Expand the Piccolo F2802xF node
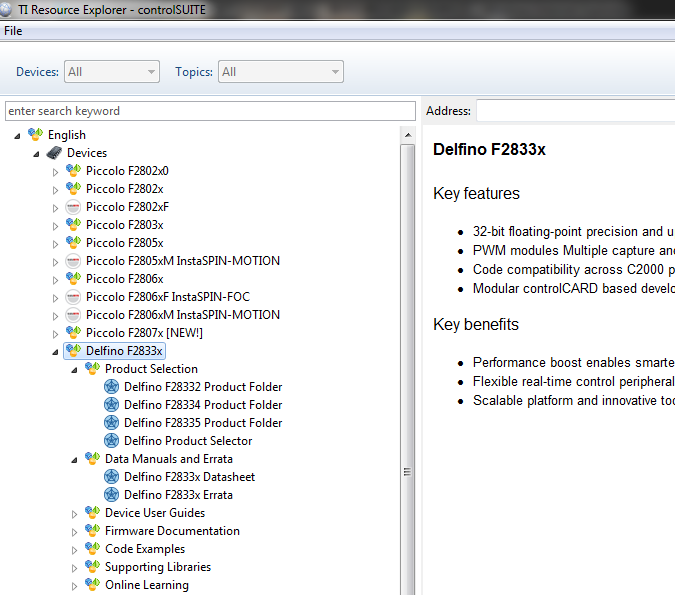Viewport: 675px width, 595px height. coord(55,208)
